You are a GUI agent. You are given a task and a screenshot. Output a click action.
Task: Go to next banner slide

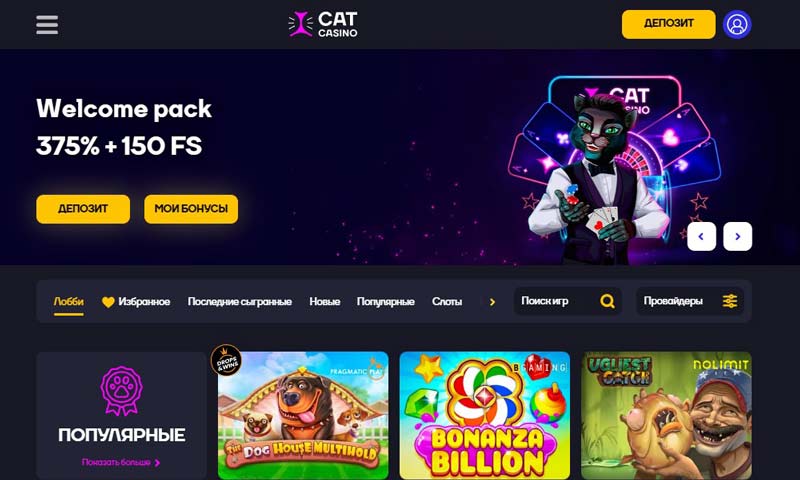(737, 236)
